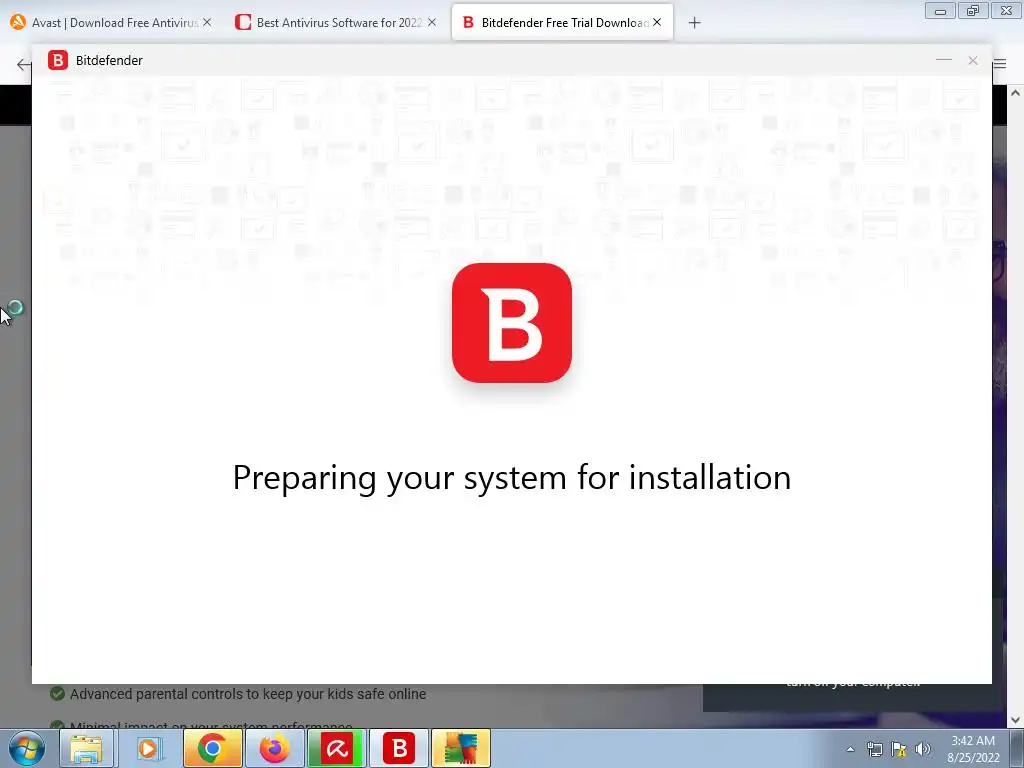Go back in the browser
1024x768 pixels.
tap(24, 64)
